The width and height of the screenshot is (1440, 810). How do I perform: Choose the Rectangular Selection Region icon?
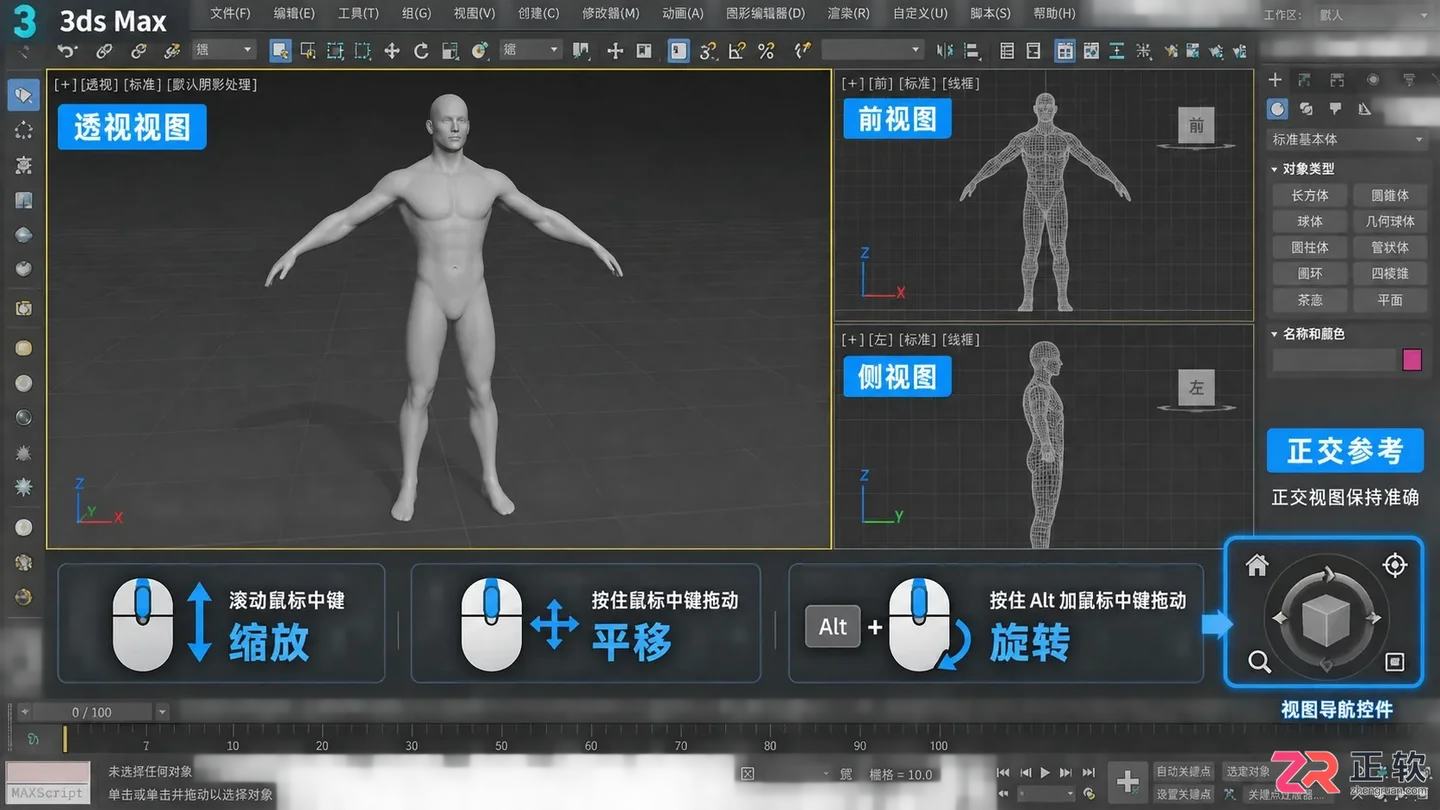(x=335, y=50)
